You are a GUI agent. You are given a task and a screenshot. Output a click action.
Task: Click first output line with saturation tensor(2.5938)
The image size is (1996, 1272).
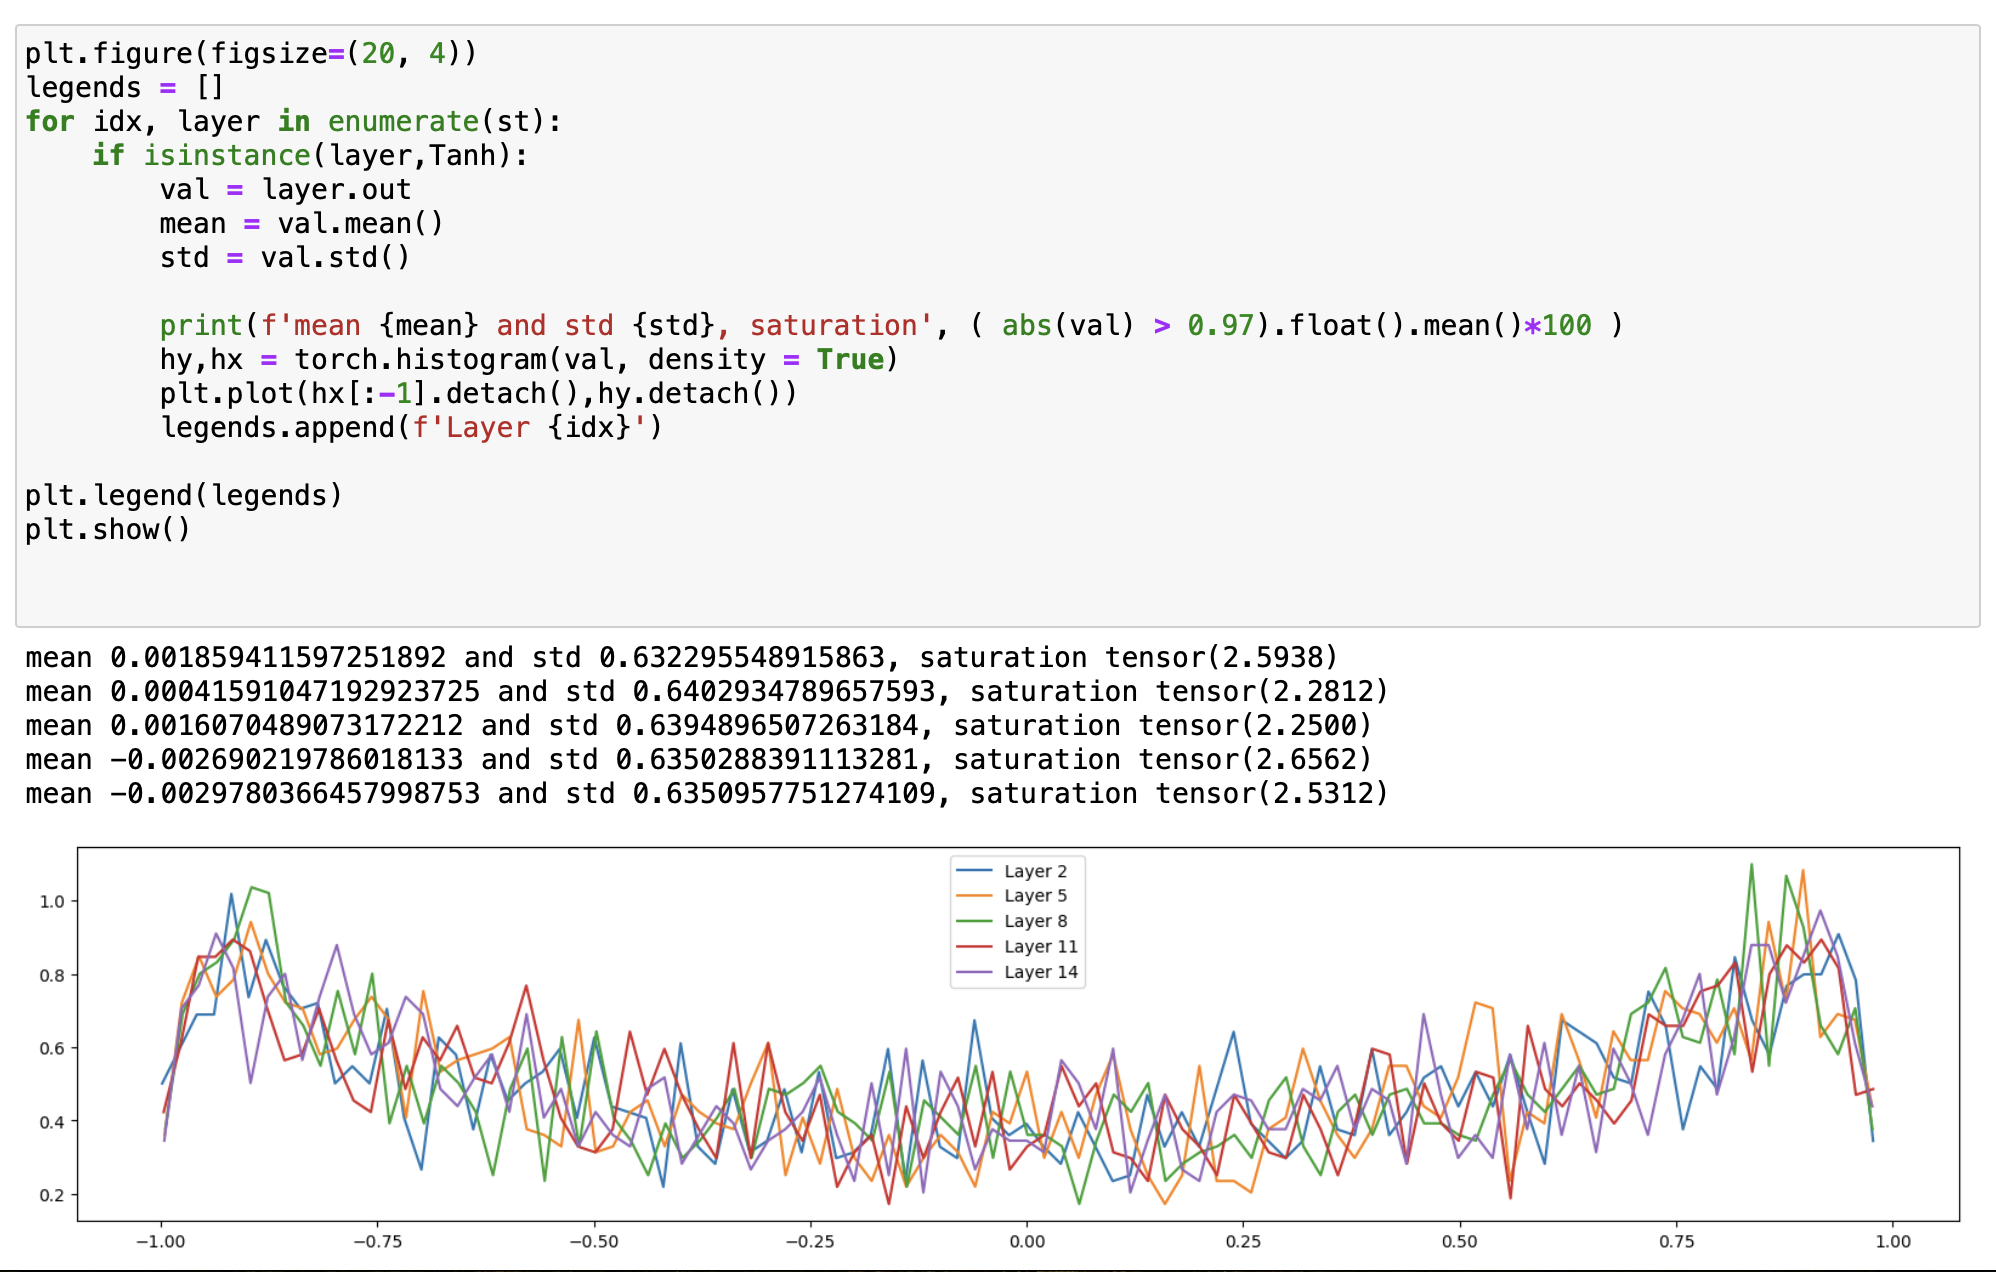pyautogui.click(x=680, y=657)
